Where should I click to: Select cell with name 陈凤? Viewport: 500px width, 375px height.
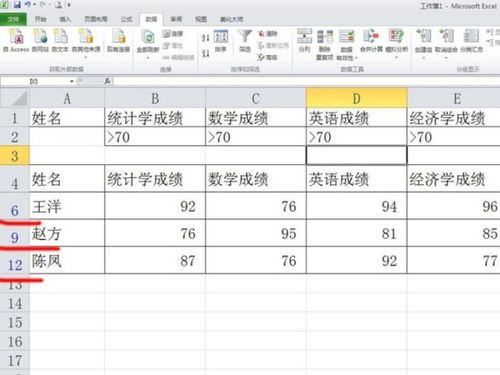67,261
